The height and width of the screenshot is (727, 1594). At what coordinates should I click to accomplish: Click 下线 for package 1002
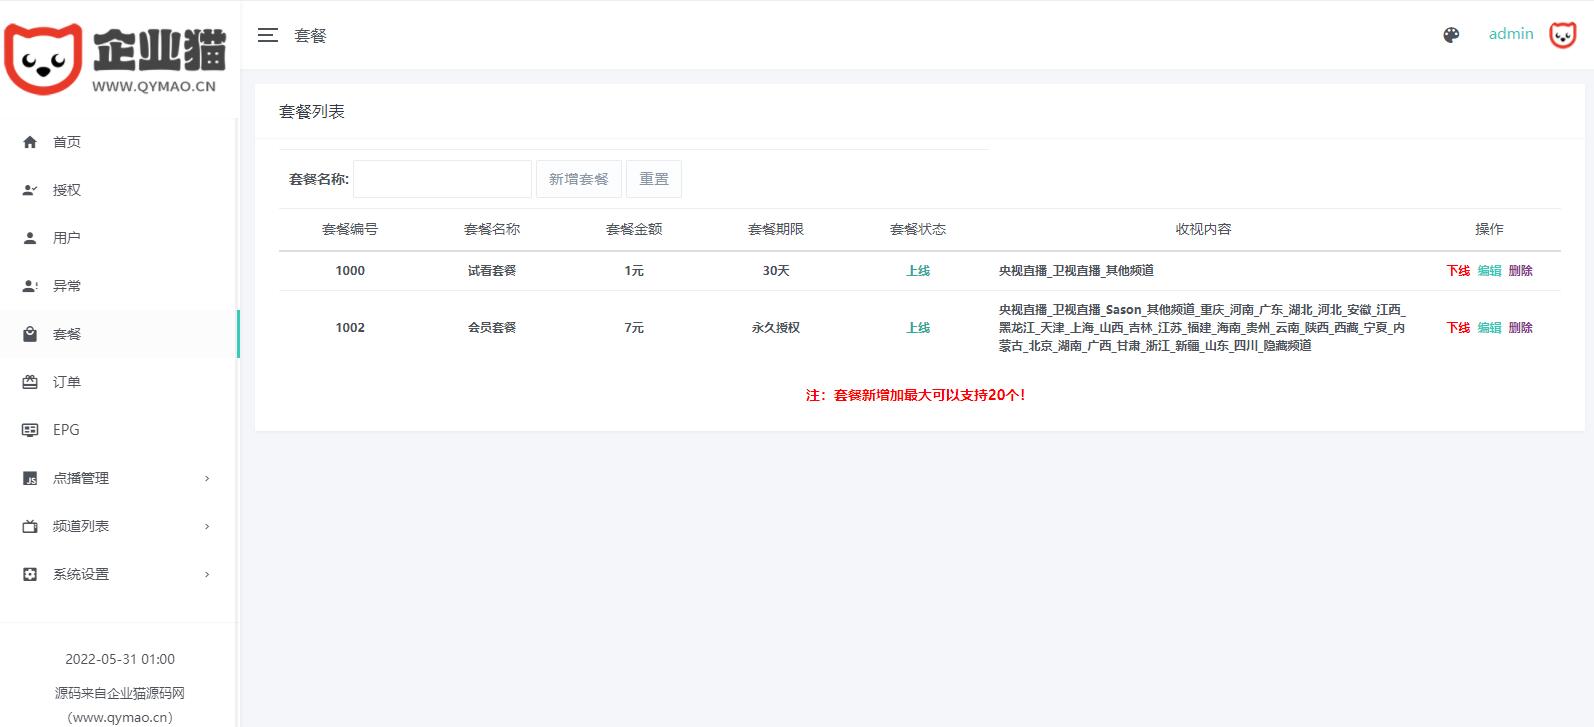pyautogui.click(x=1458, y=328)
